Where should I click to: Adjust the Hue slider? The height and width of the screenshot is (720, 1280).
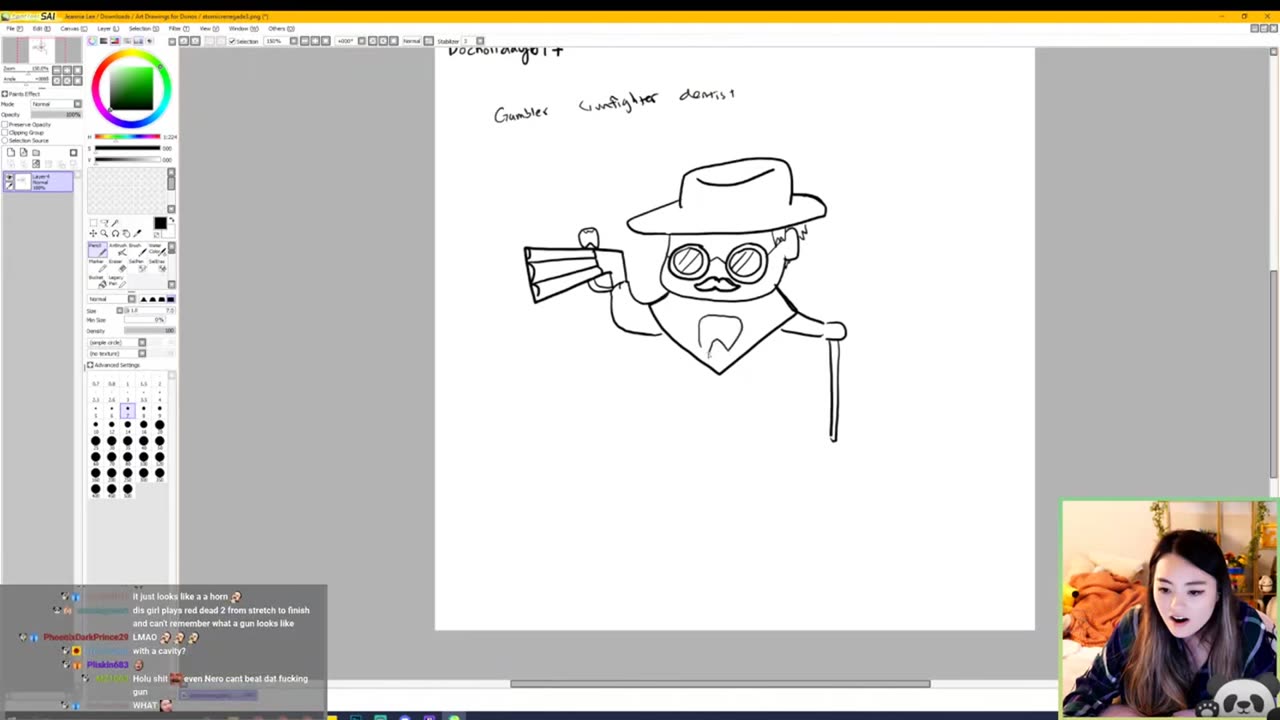[x=128, y=137]
